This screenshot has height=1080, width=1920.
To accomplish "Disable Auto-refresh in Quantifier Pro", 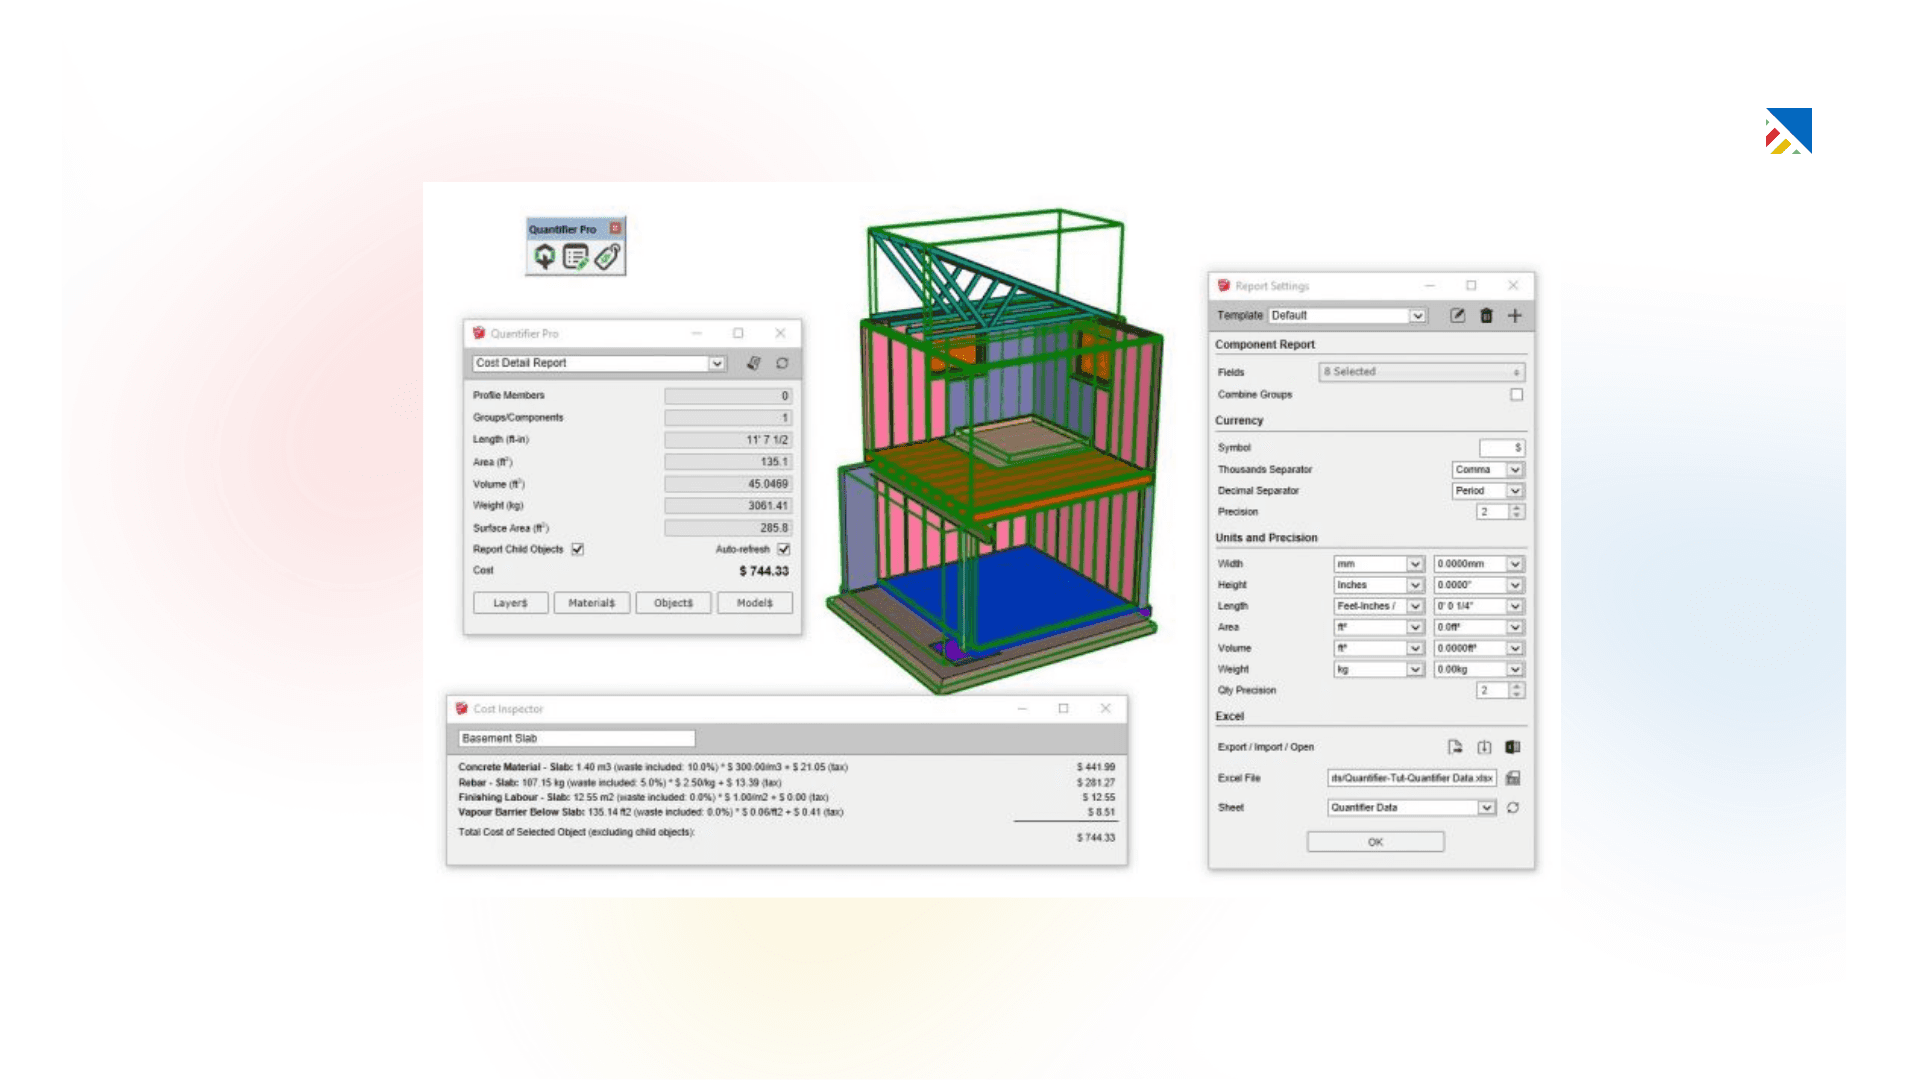I will coord(784,549).
